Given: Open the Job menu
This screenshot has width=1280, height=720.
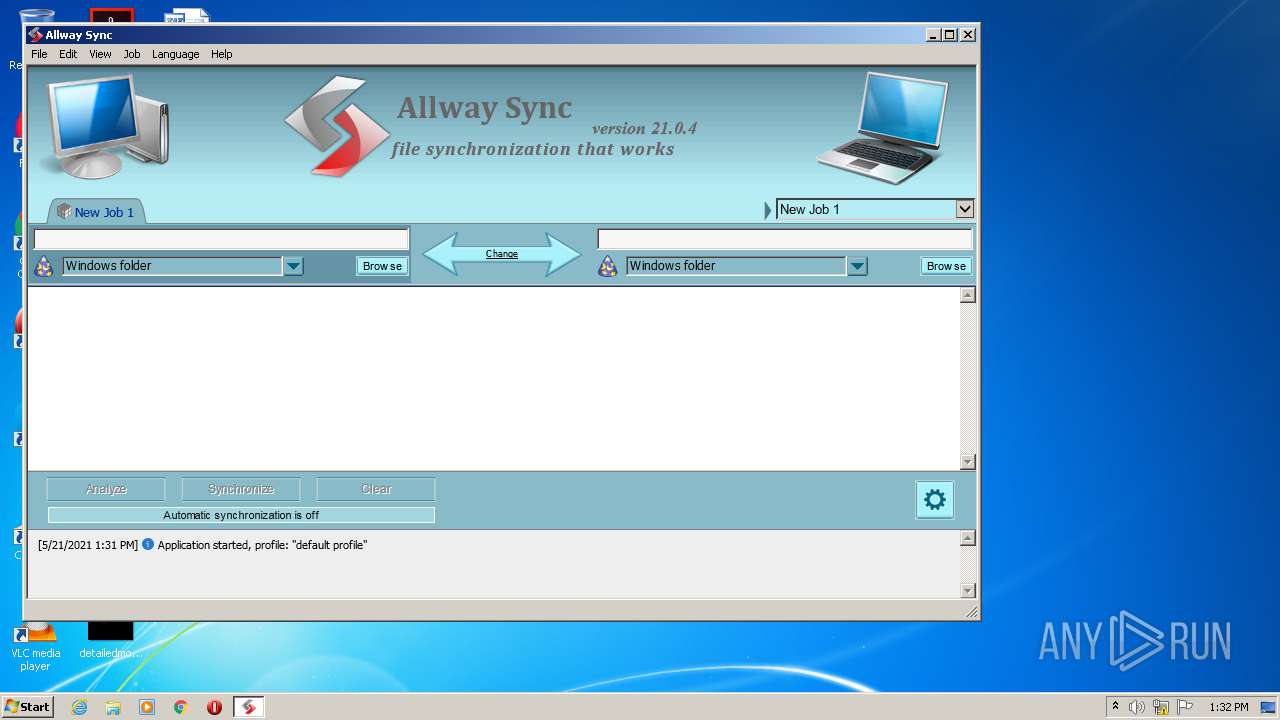Looking at the screenshot, I should click(132, 54).
